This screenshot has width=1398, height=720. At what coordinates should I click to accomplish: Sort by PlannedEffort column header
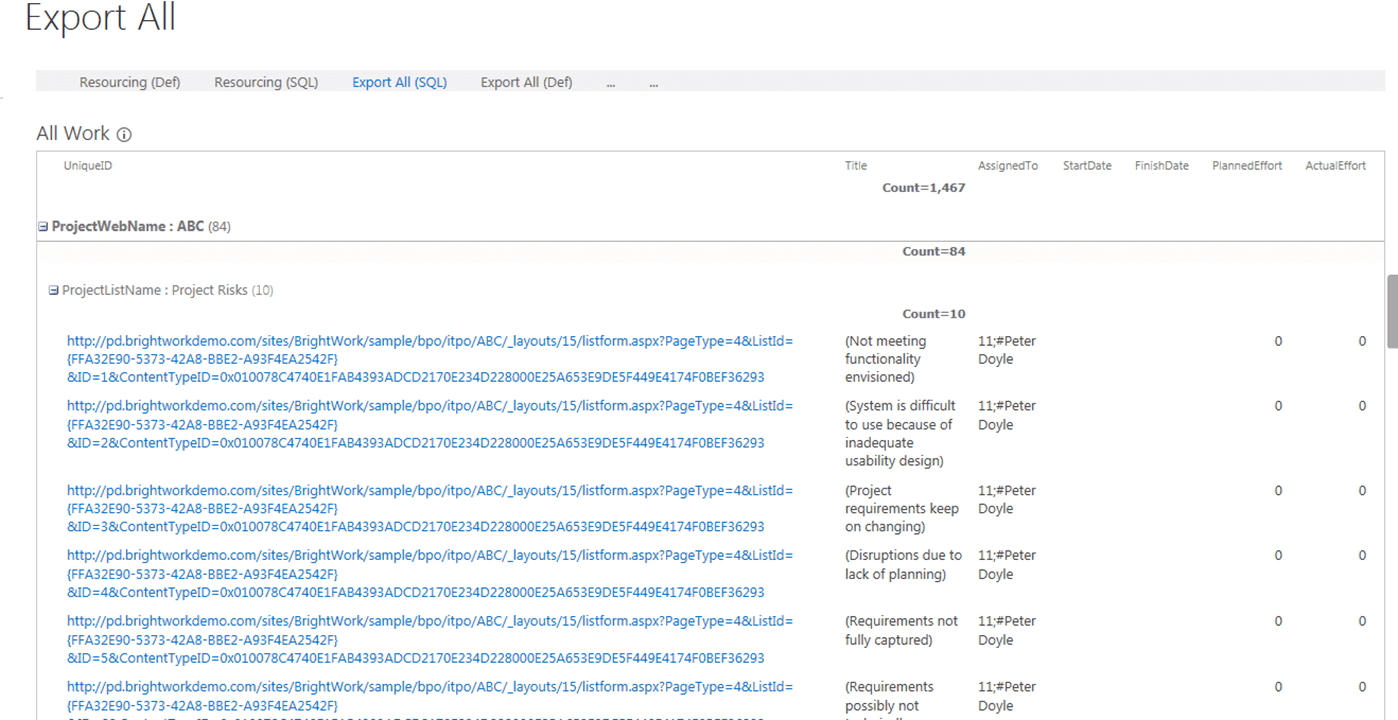1247,166
